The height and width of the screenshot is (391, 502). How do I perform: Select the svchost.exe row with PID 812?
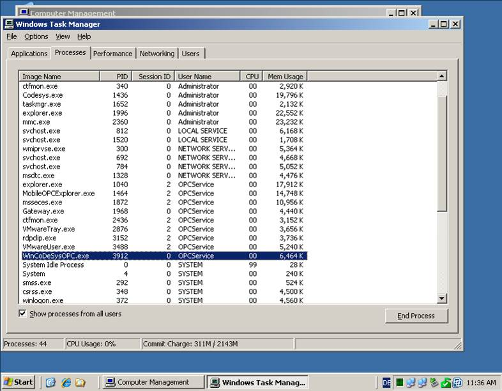pyautogui.click(x=163, y=131)
